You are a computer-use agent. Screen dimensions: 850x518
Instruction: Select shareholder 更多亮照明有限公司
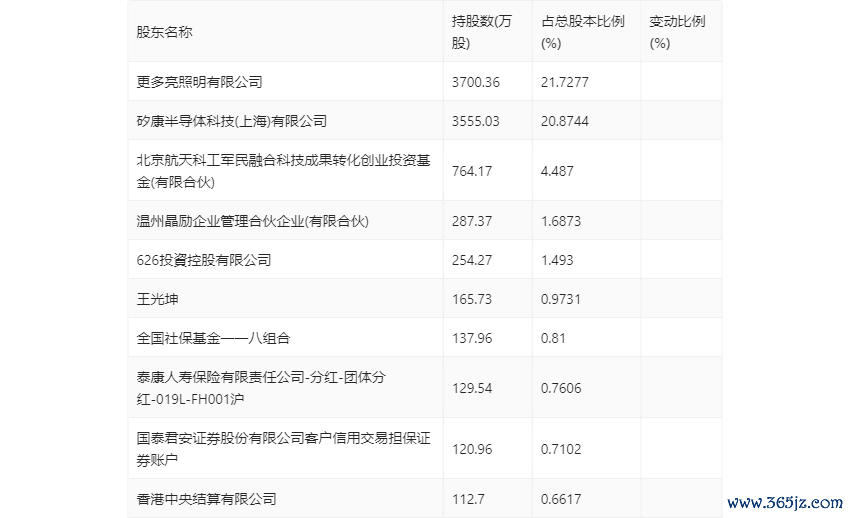[199, 82]
